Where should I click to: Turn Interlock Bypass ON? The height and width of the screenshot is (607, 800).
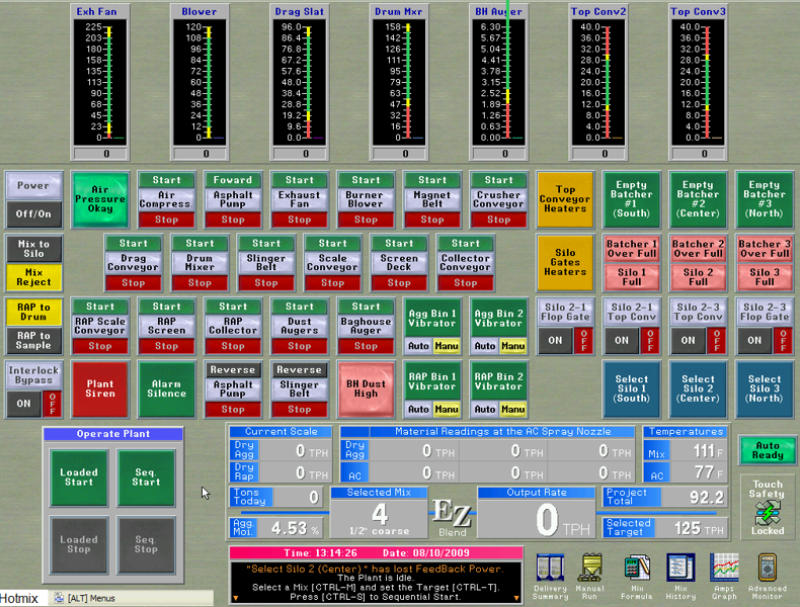[x=22, y=402]
